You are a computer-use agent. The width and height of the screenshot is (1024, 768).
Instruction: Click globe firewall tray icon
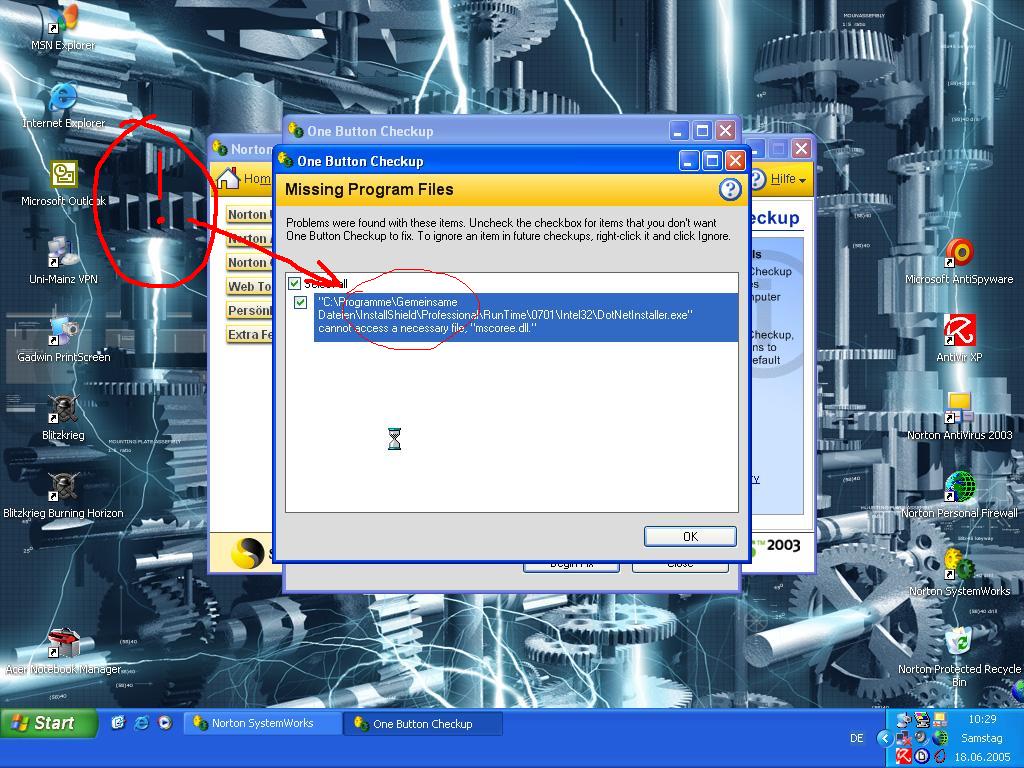pos(940,738)
